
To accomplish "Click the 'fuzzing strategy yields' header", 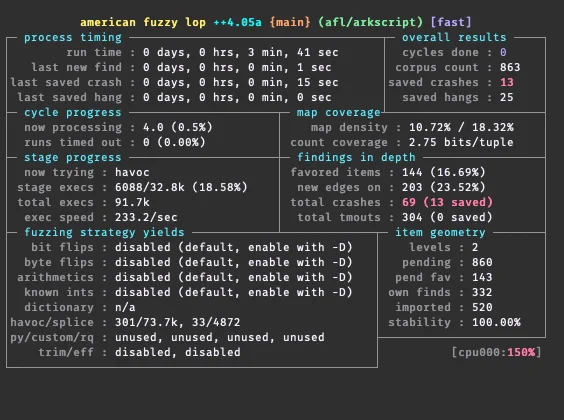I will coord(104,232).
